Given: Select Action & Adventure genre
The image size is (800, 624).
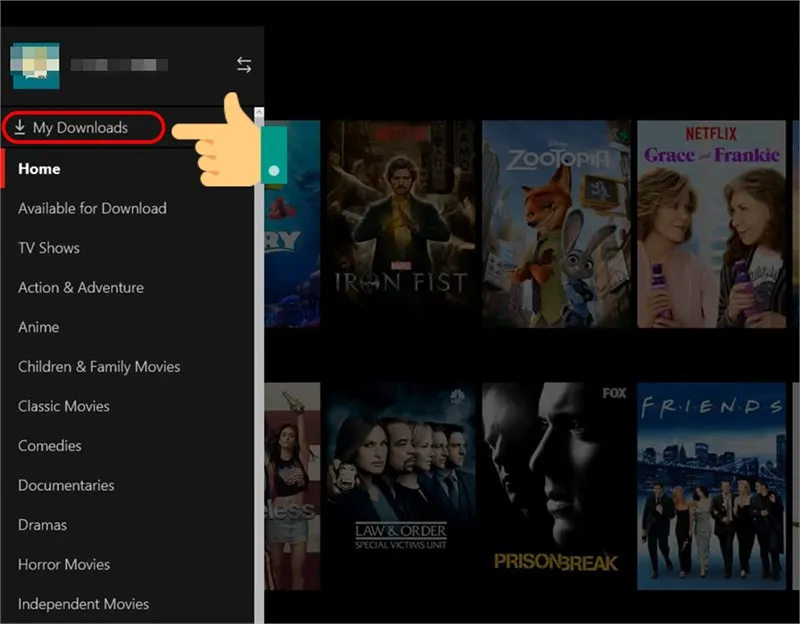Looking at the screenshot, I should pos(80,287).
